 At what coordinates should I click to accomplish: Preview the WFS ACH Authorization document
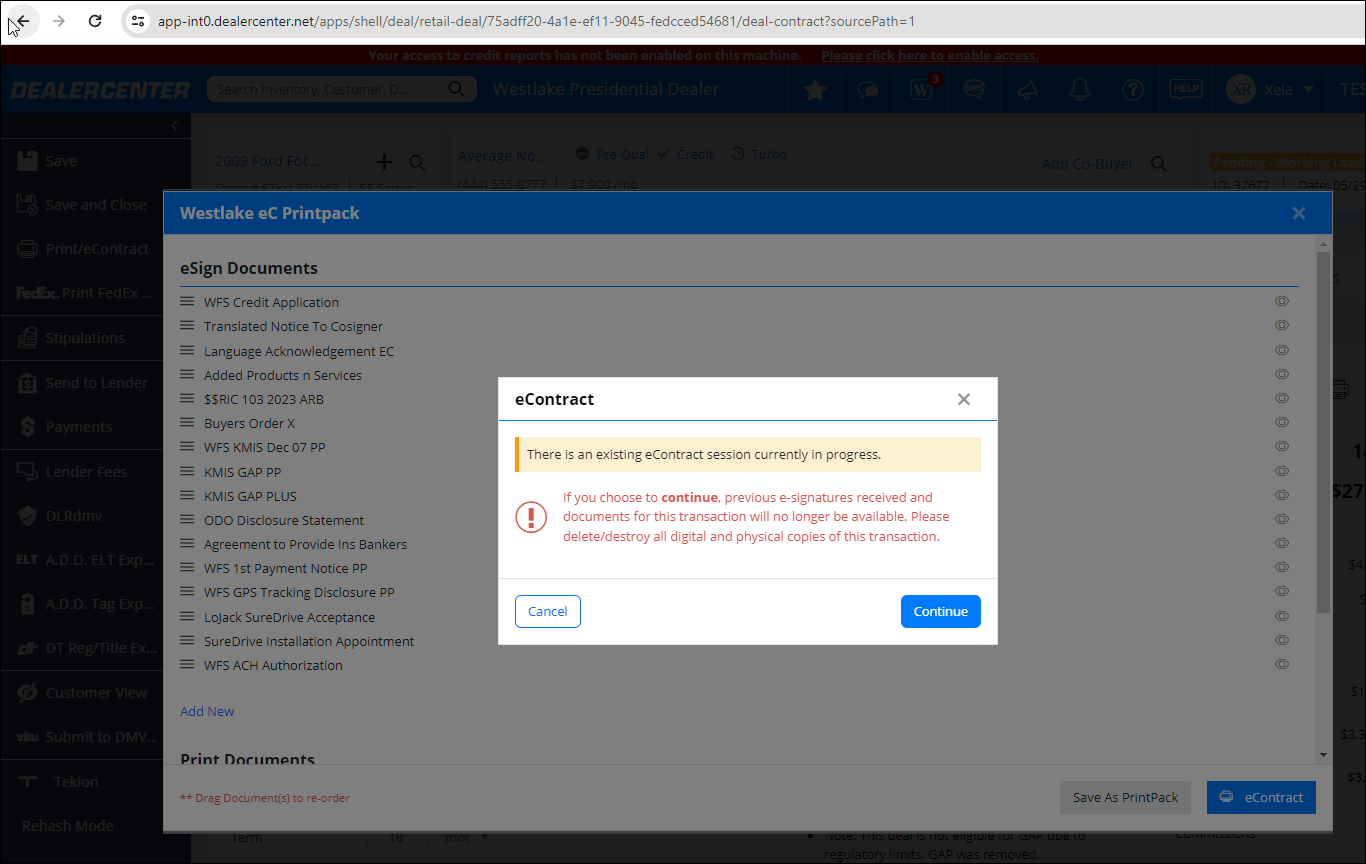(x=1282, y=664)
